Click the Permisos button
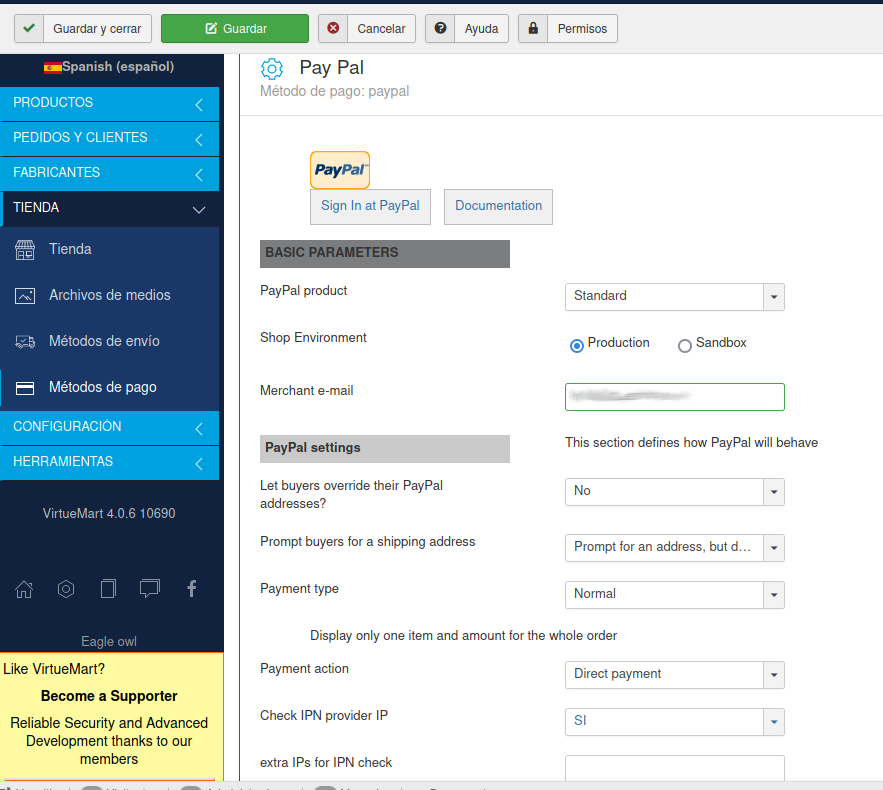 pos(568,28)
